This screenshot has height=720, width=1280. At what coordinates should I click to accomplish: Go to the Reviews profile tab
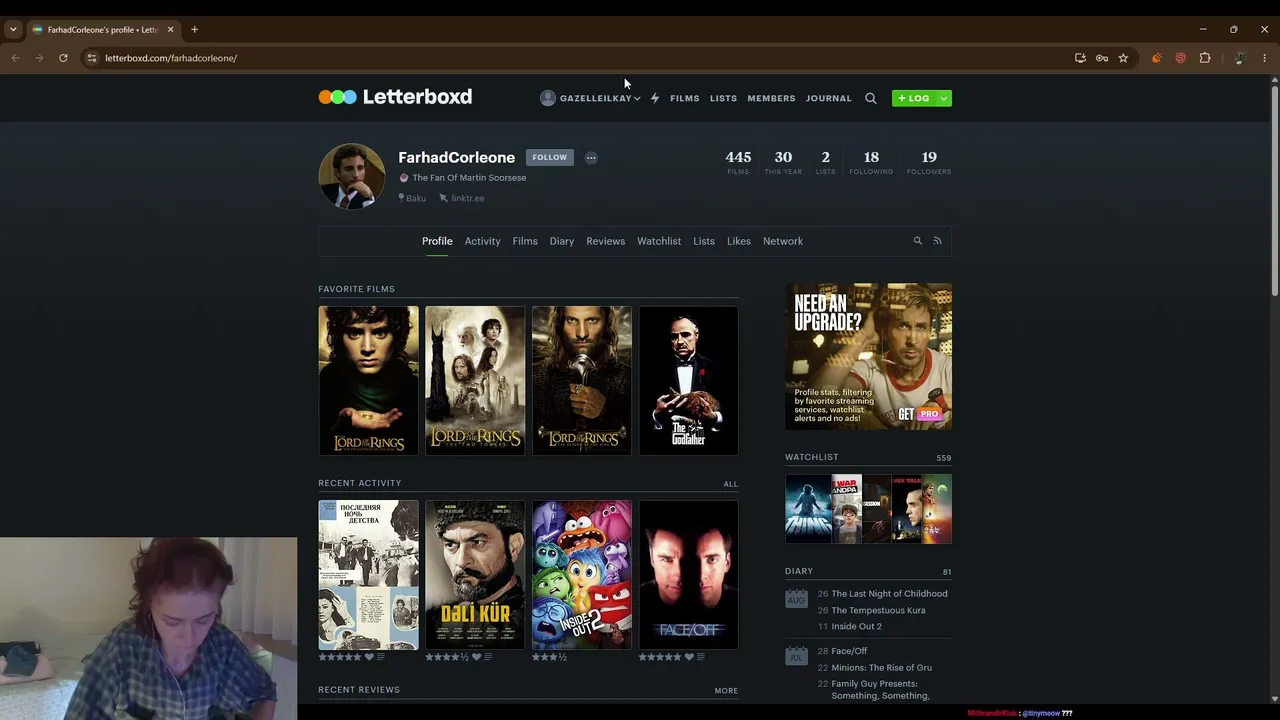tap(605, 241)
